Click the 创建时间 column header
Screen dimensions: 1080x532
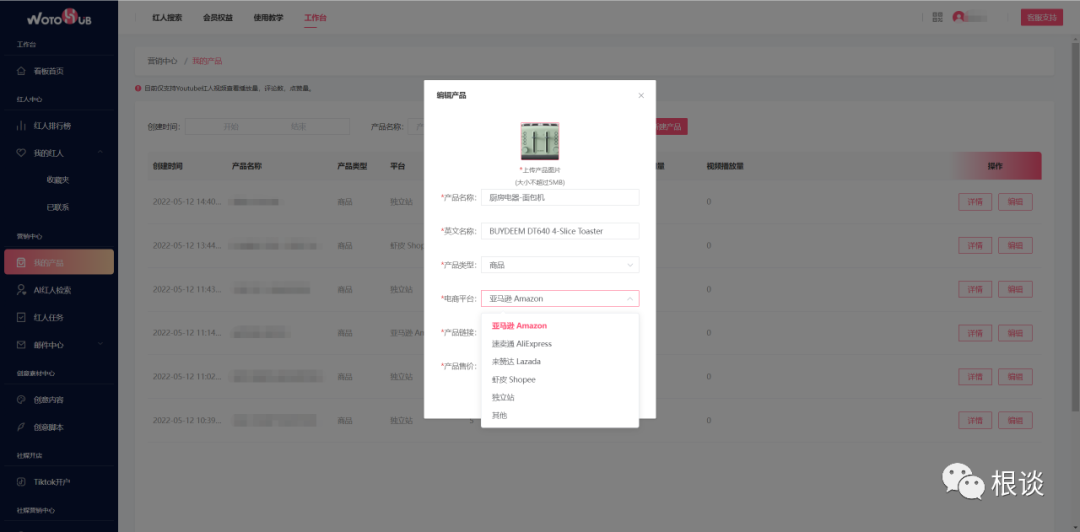[x=168, y=166]
